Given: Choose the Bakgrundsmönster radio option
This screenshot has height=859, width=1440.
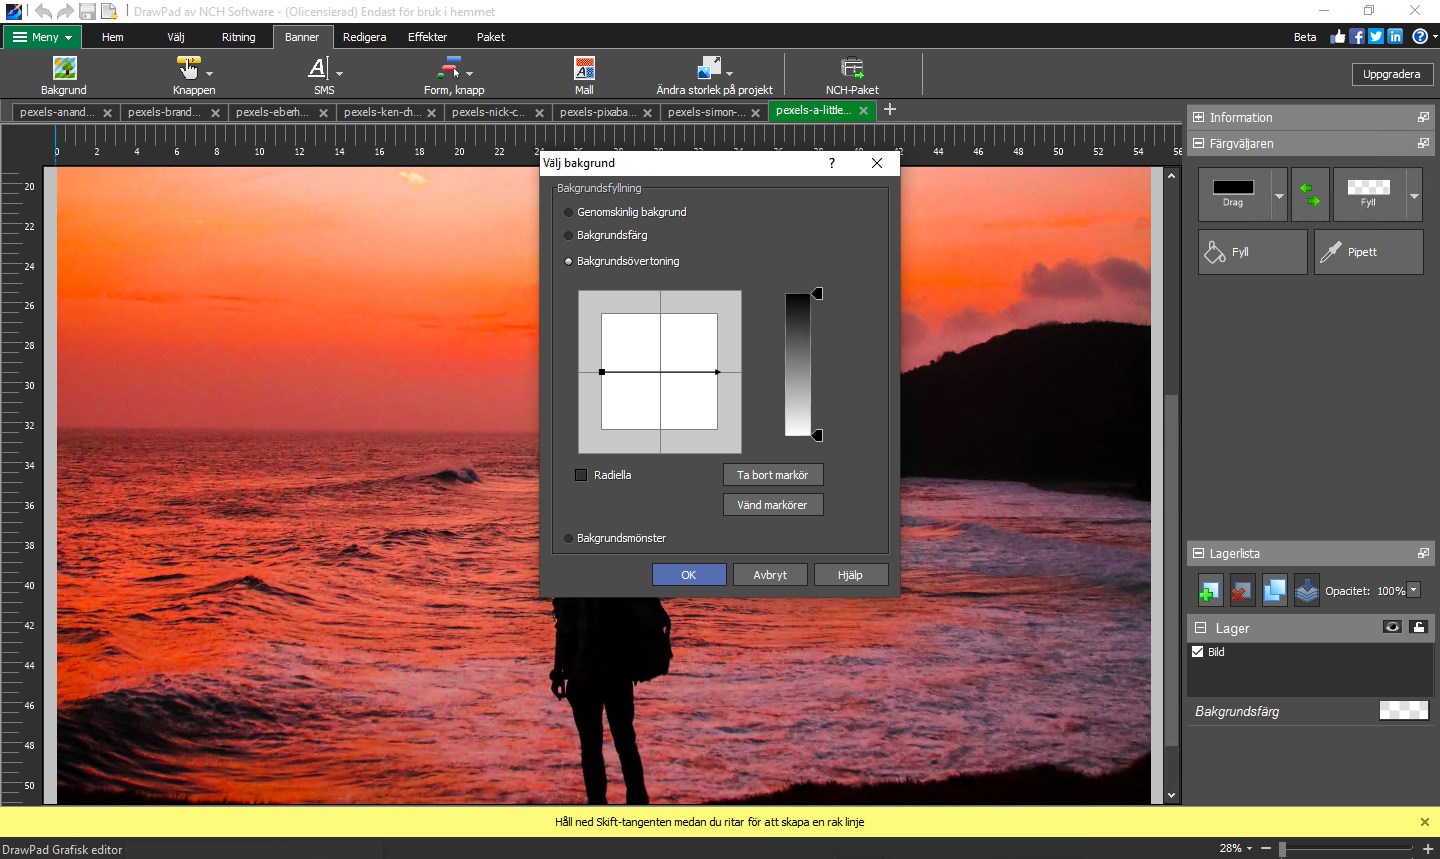Looking at the screenshot, I should pyautogui.click(x=569, y=538).
